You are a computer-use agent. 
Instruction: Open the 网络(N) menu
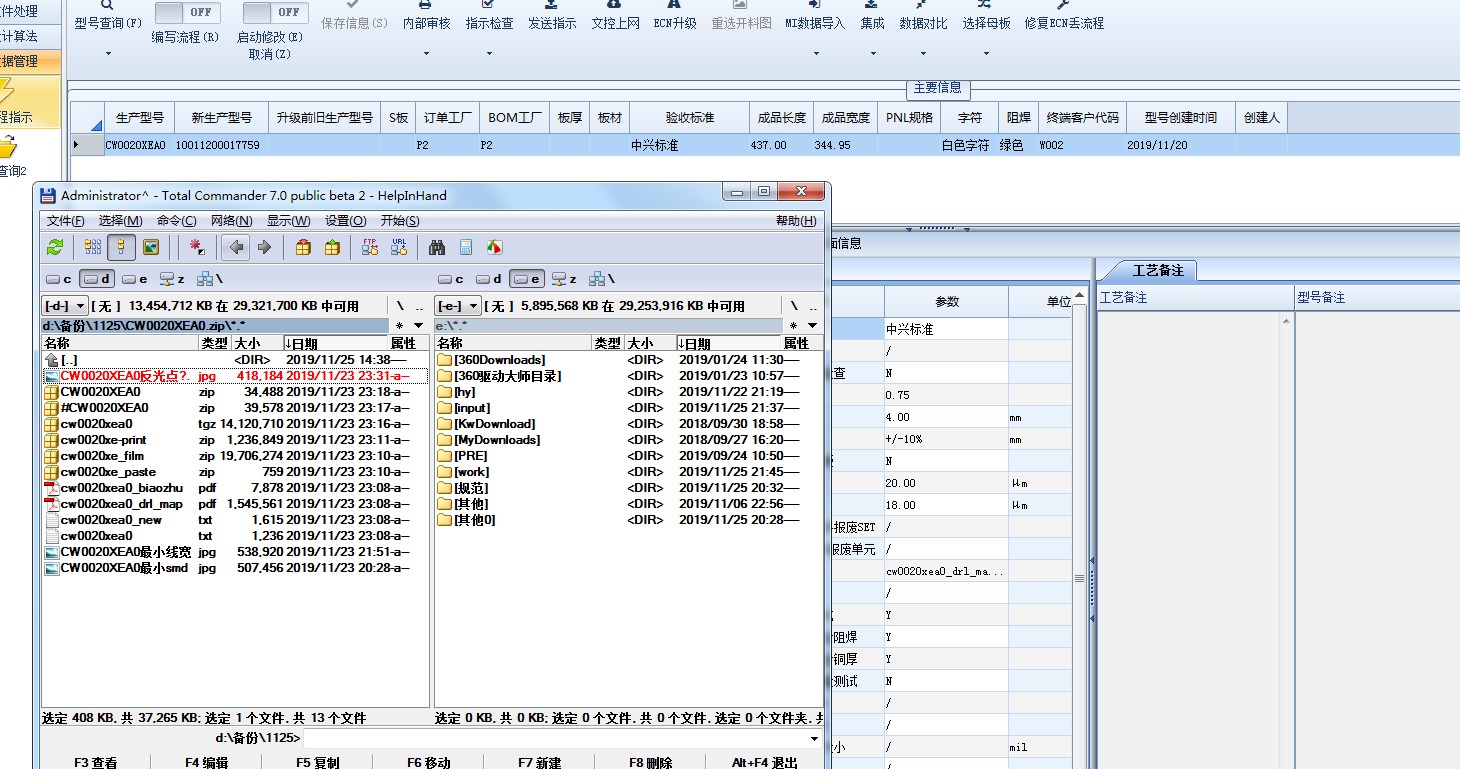pos(232,221)
